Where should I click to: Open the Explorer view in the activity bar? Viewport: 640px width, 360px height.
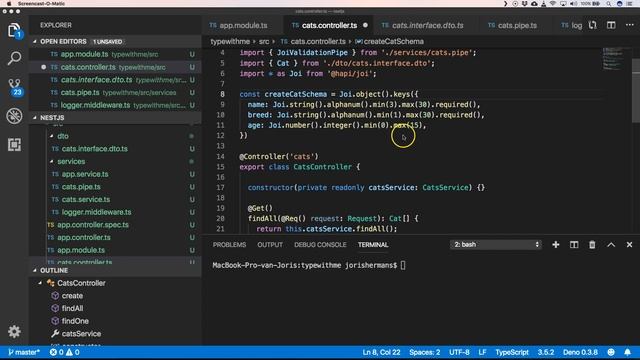tap(14, 31)
